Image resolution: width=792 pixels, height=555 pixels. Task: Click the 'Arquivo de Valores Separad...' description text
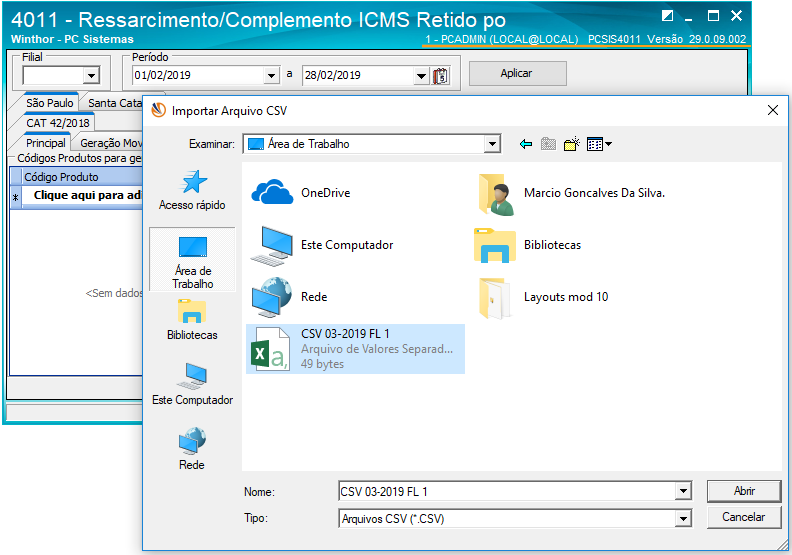[x=377, y=349]
